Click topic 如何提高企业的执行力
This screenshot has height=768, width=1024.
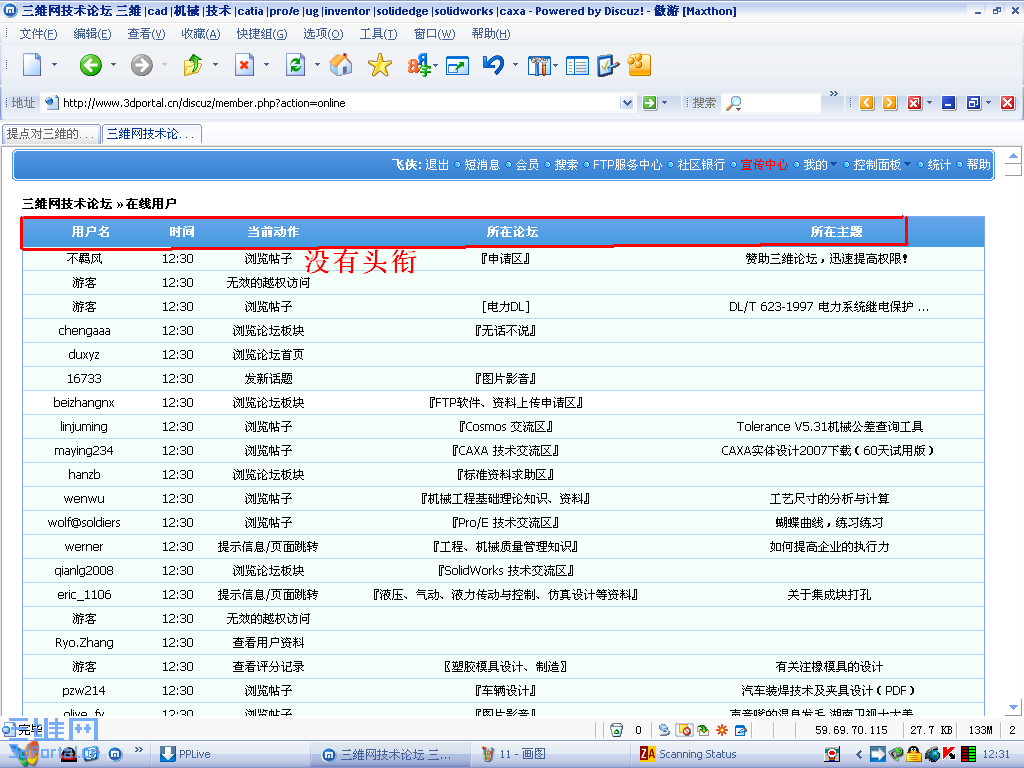pyautogui.click(x=829, y=547)
